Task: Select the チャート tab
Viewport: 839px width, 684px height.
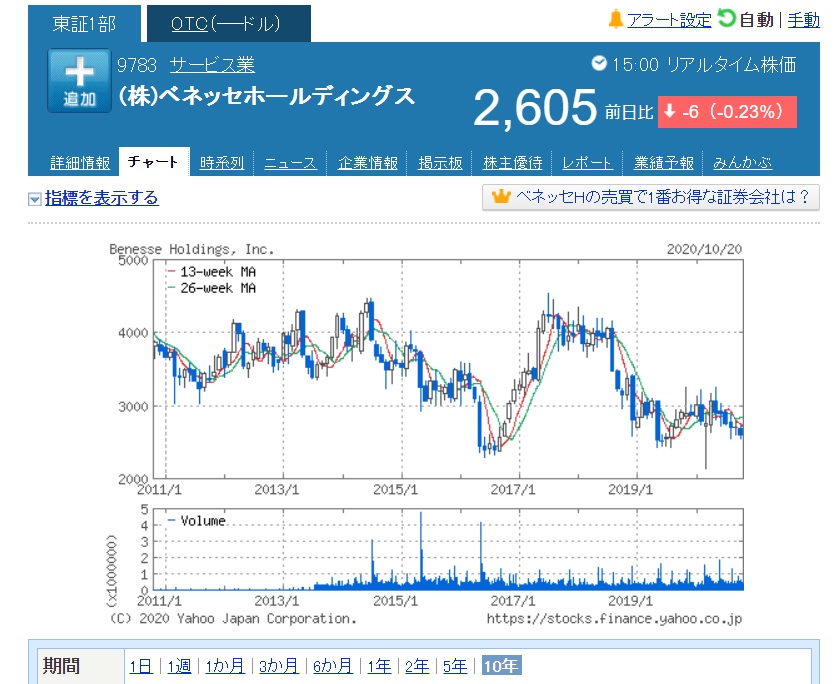Action: tap(154, 161)
